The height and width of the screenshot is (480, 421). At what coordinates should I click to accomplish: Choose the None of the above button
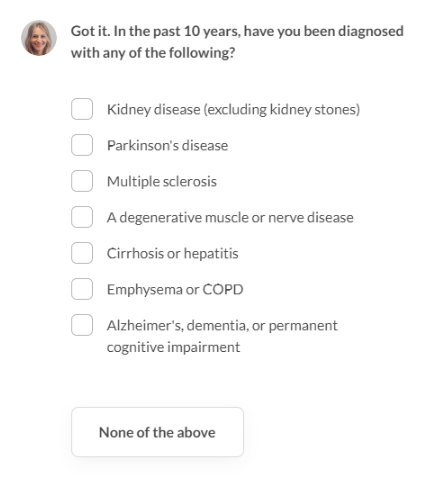157,432
